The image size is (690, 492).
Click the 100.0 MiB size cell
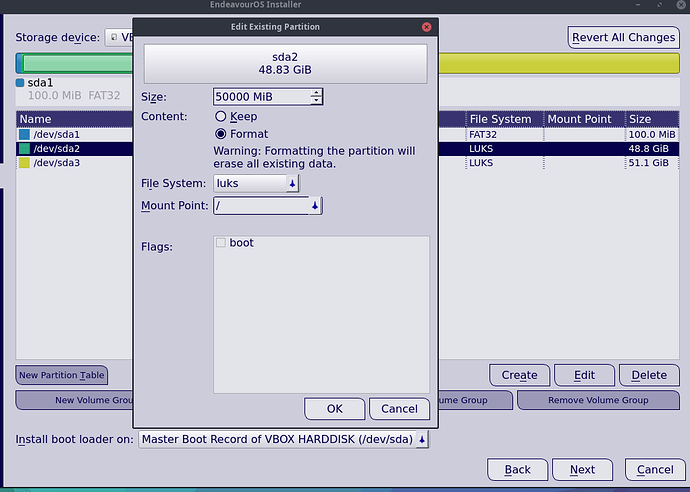pos(652,134)
